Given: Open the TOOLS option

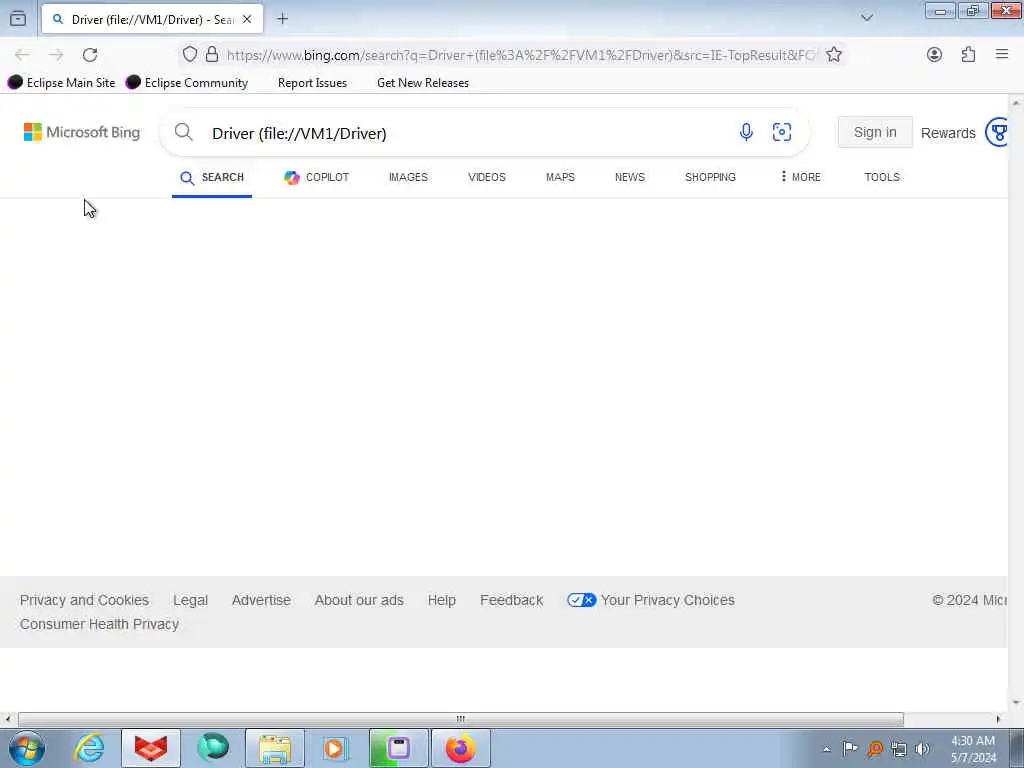Looking at the screenshot, I should coord(882,178).
